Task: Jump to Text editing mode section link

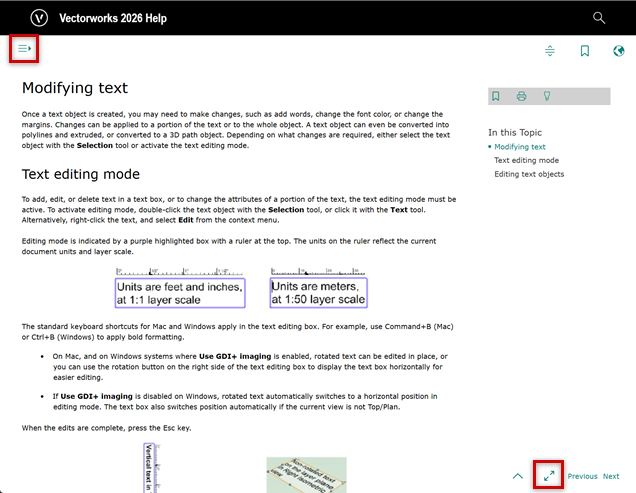Action: (x=526, y=160)
